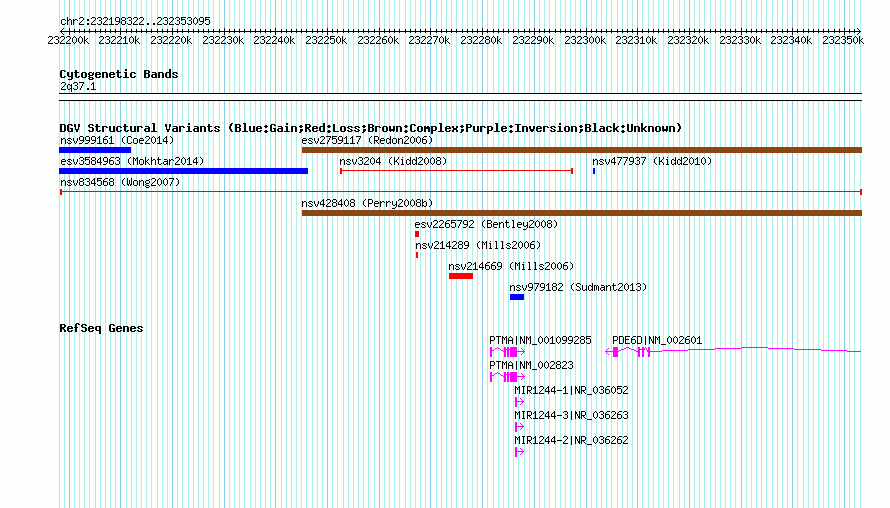Click the red esv2265792 loss marker

pyautogui.click(x=417, y=234)
